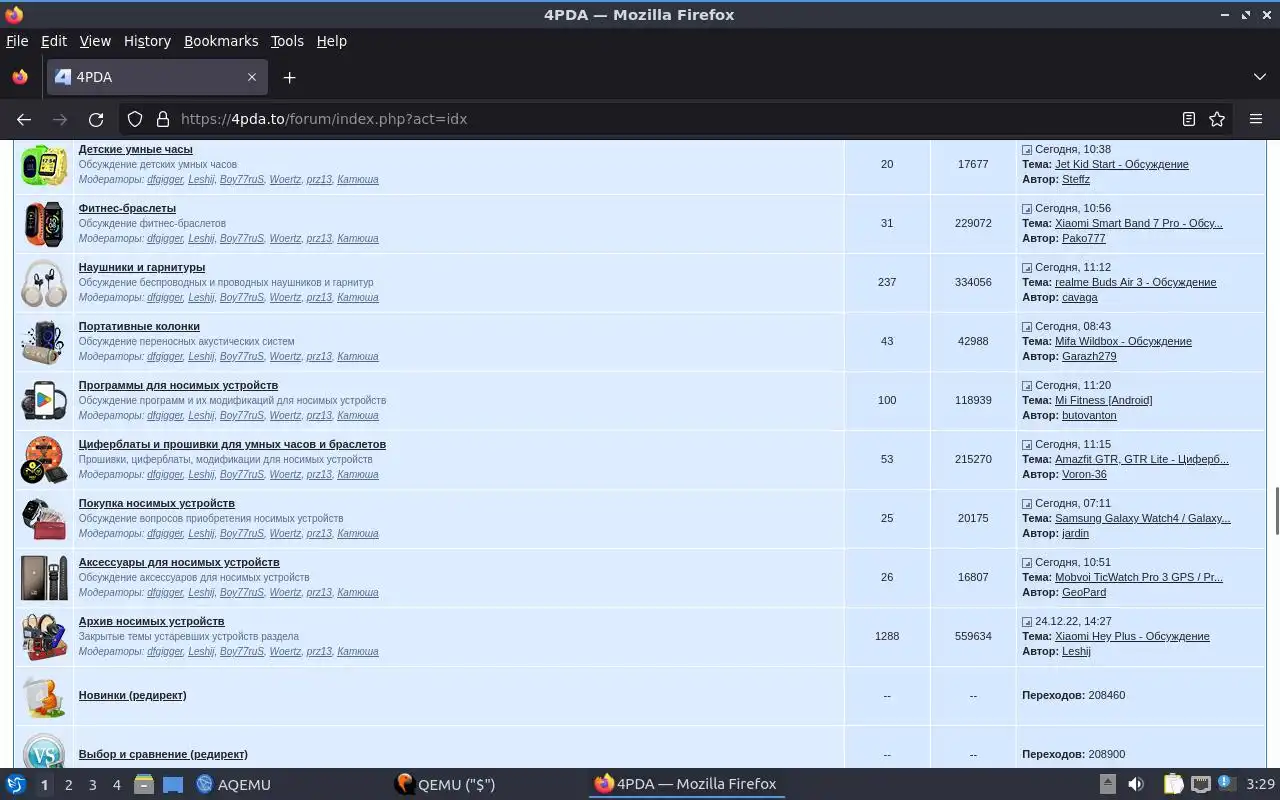Open Firefox hamburger application menu
This screenshot has height=800, width=1280.
point(1256,119)
